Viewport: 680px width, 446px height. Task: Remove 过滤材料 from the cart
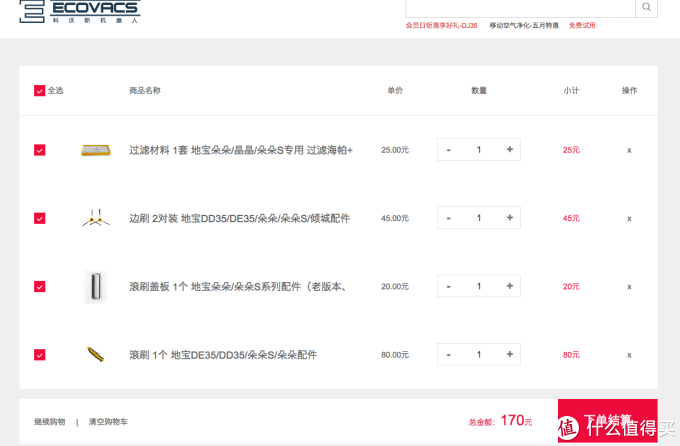pos(629,151)
